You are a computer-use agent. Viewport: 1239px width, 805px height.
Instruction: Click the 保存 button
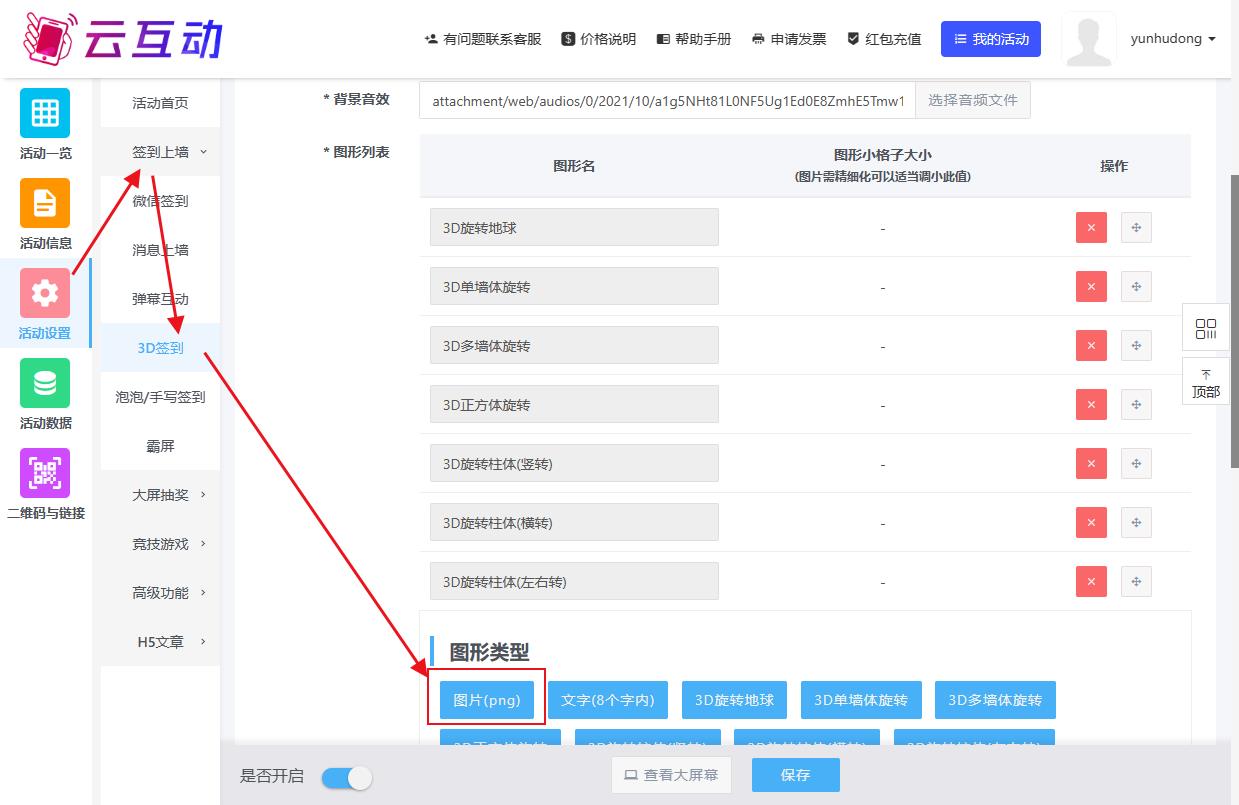pyautogui.click(x=795, y=775)
